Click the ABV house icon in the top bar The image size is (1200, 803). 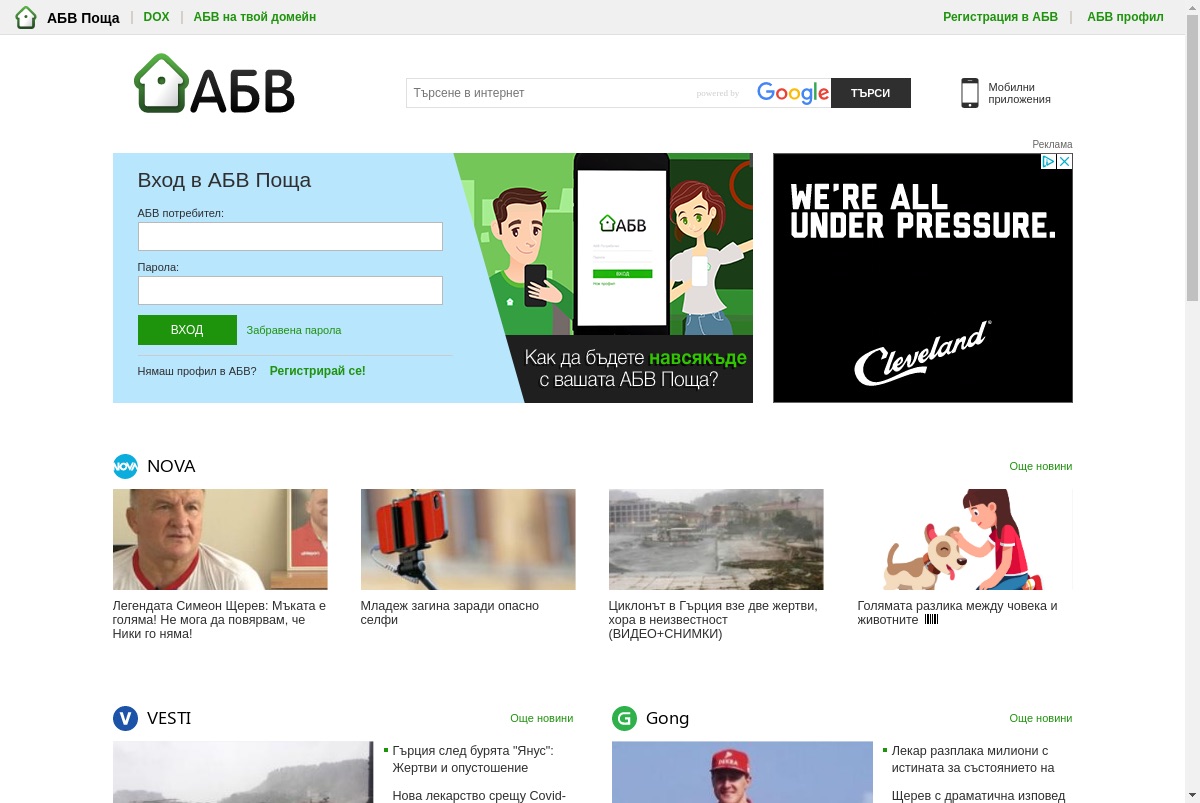click(x=26, y=17)
